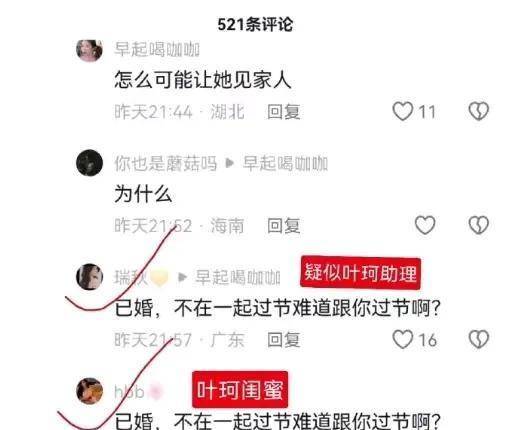Like the comment with 16 likes
The width and height of the screenshot is (514, 430).
(403, 339)
